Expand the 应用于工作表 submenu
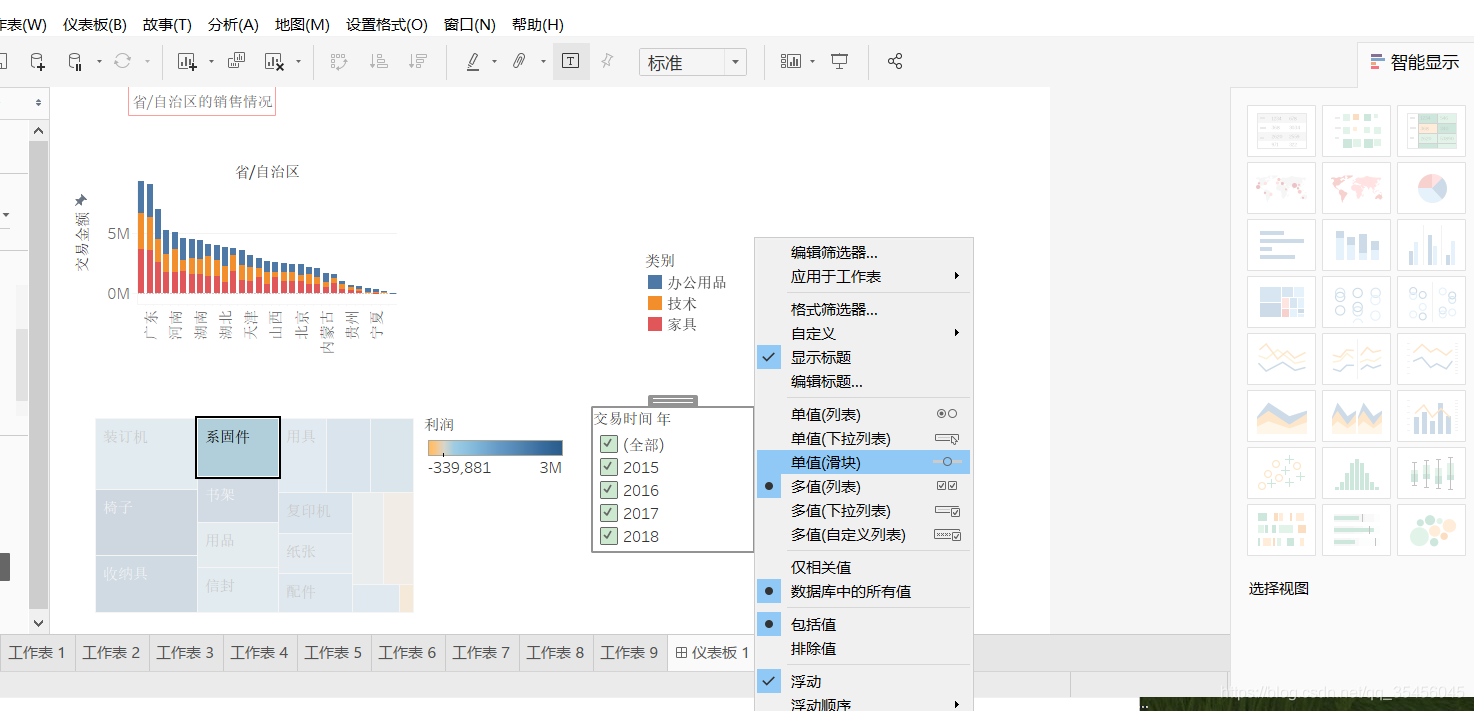This screenshot has width=1474, height=711. point(863,276)
